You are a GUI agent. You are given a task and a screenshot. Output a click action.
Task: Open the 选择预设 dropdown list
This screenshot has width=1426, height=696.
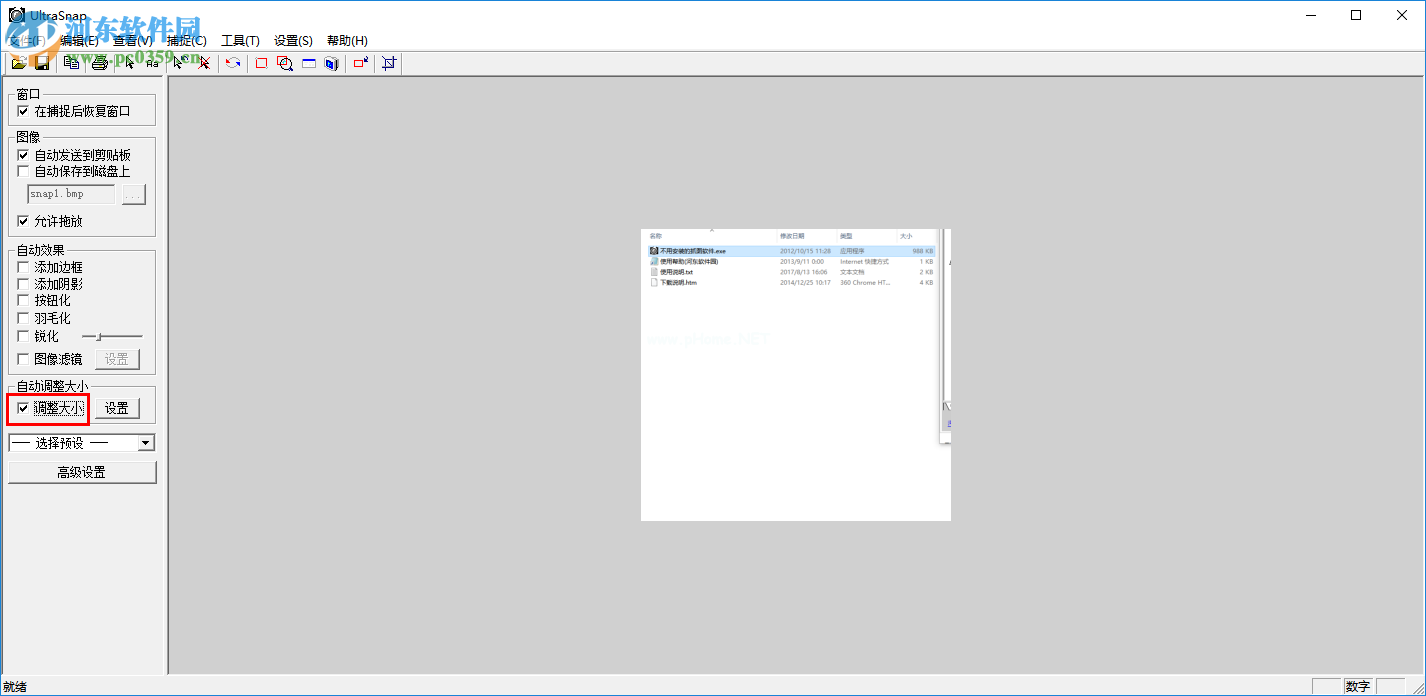(146, 443)
